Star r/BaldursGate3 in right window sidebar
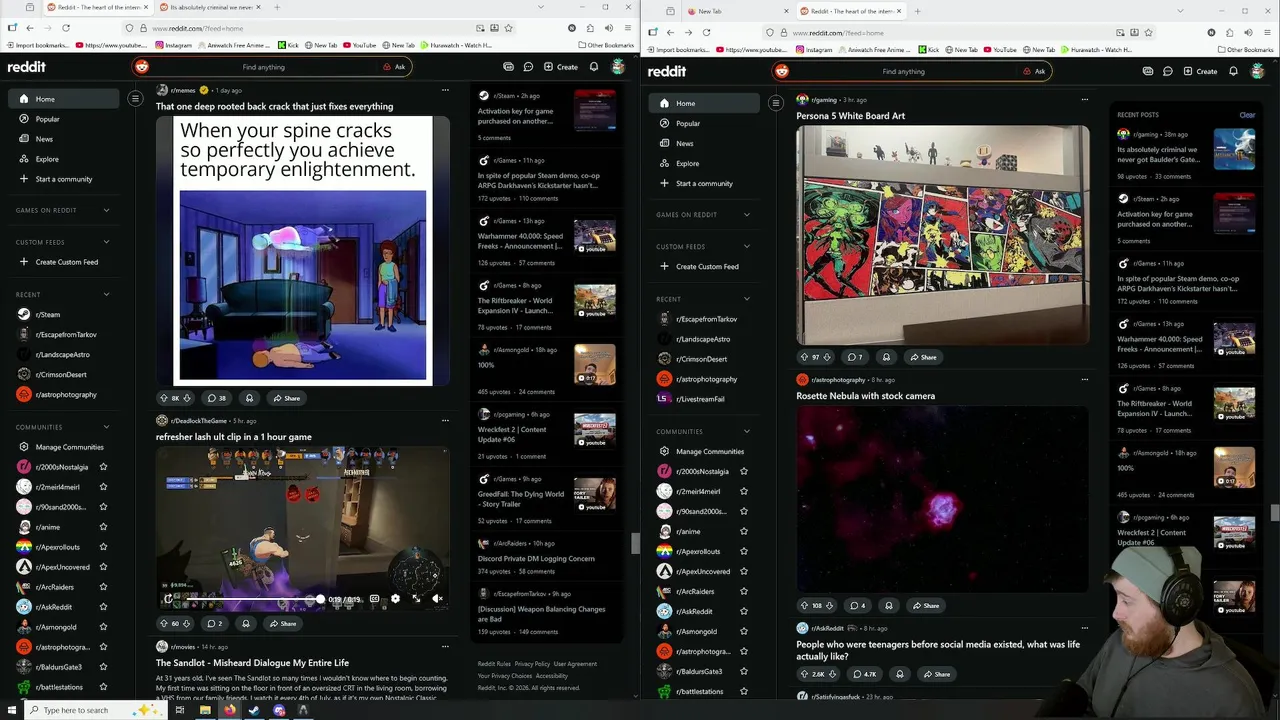Image resolution: width=1280 pixels, height=720 pixels. pyautogui.click(x=743, y=671)
